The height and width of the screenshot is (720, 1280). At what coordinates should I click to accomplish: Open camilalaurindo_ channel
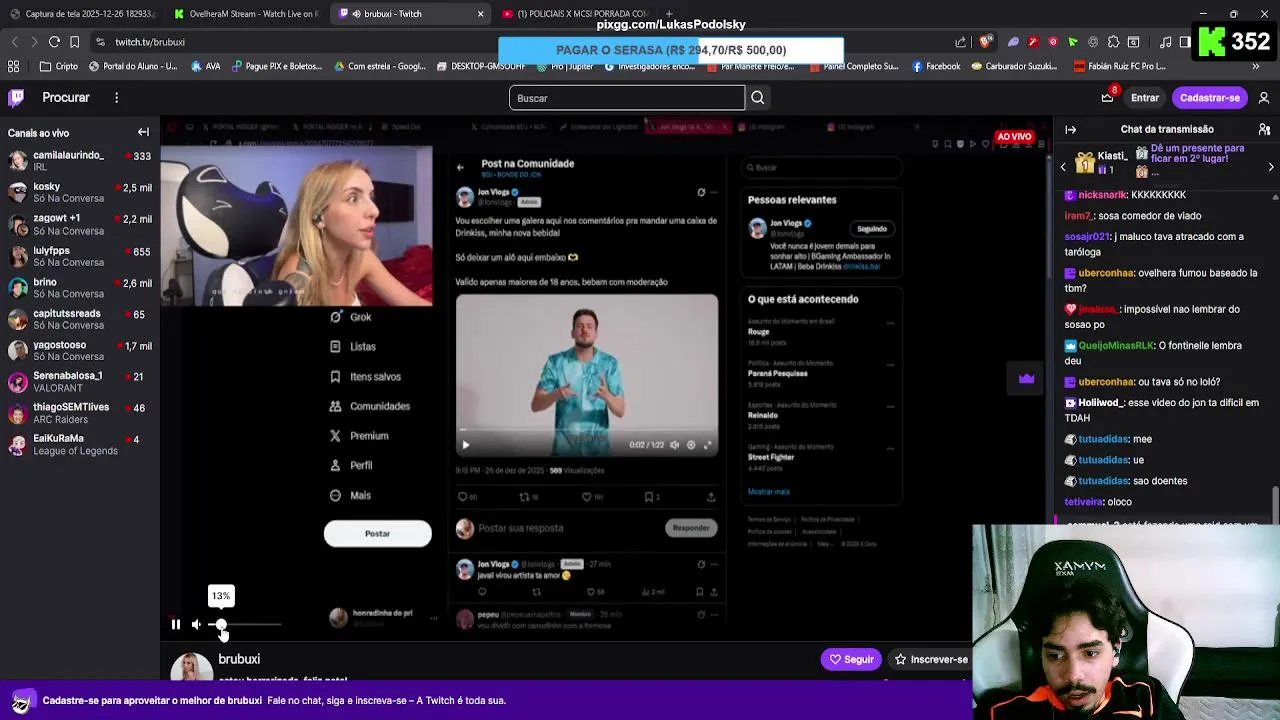click(x=80, y=161)
